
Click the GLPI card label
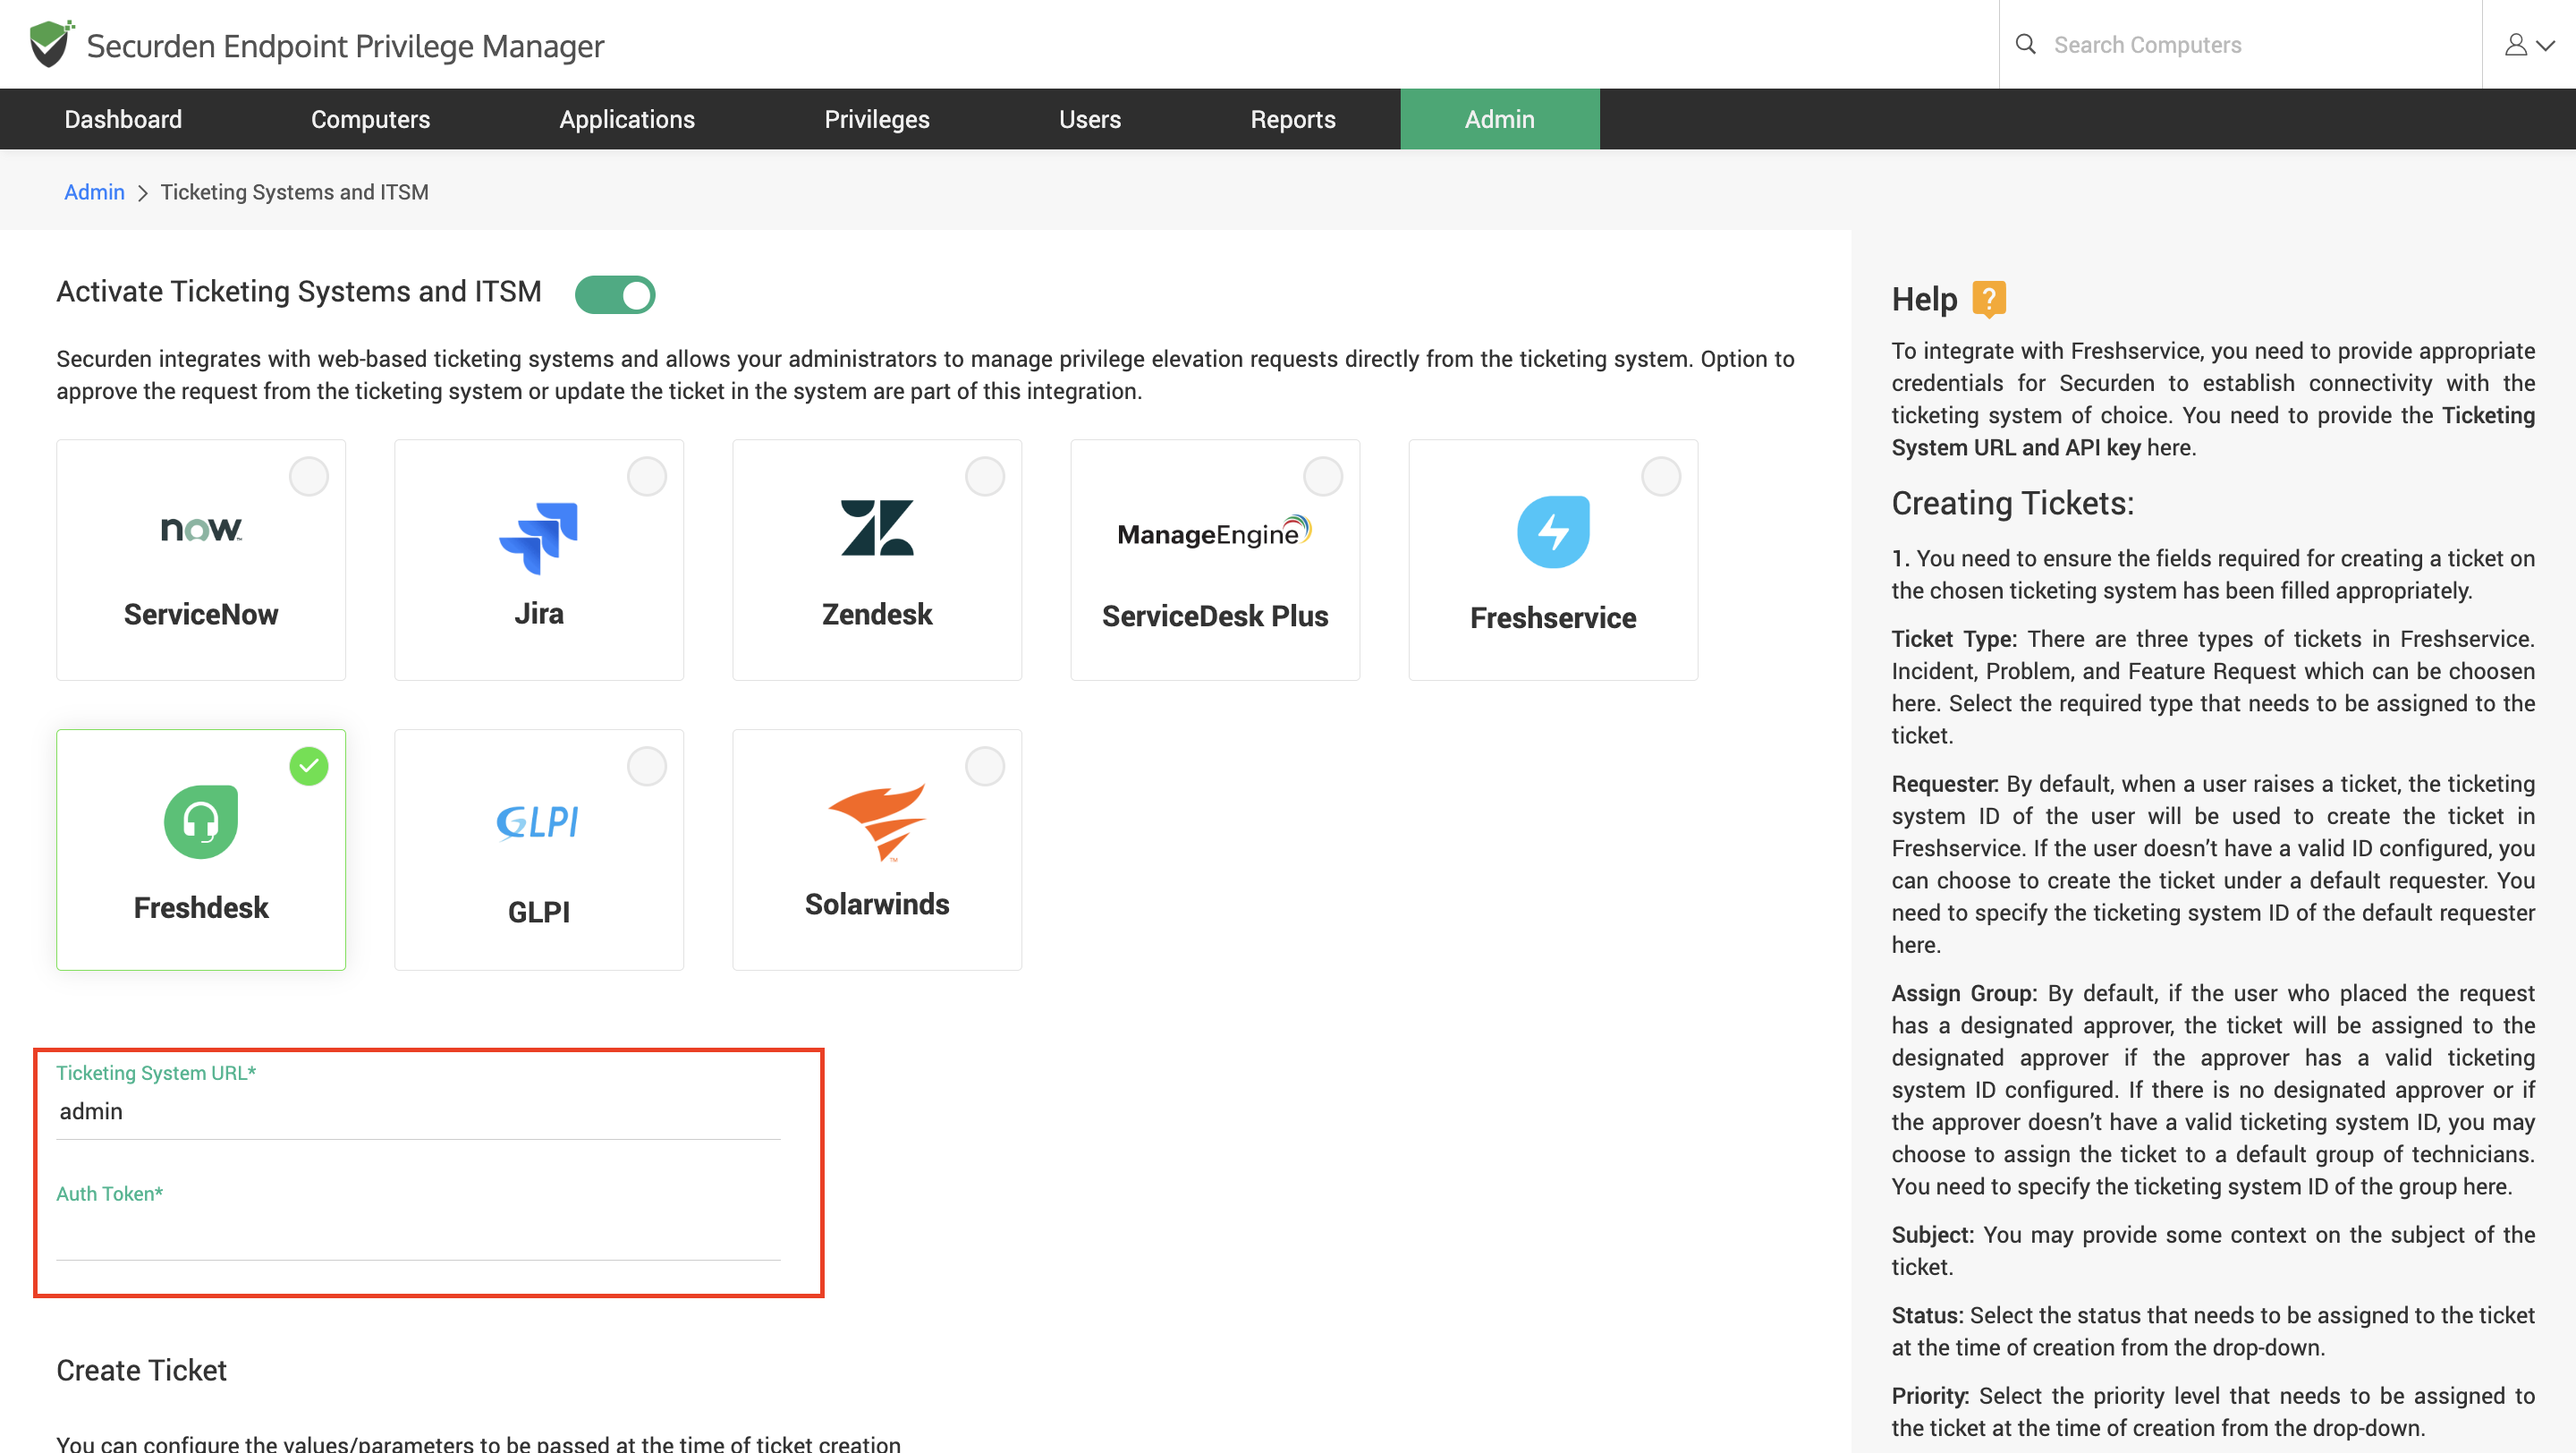(x=539, y=912)
